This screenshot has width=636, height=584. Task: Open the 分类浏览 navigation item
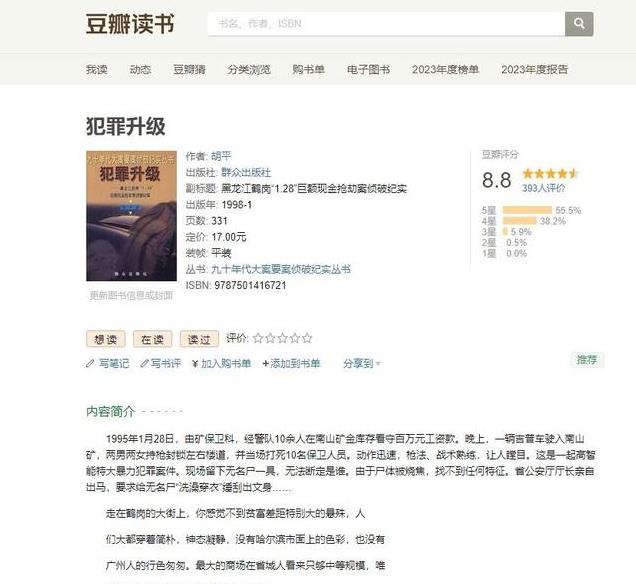click(x=249, y=69)
